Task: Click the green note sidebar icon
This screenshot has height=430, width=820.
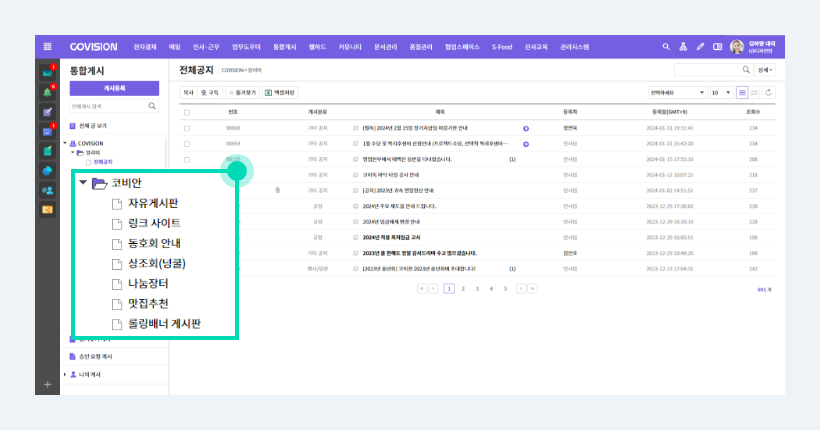Action: pos(48,151)
